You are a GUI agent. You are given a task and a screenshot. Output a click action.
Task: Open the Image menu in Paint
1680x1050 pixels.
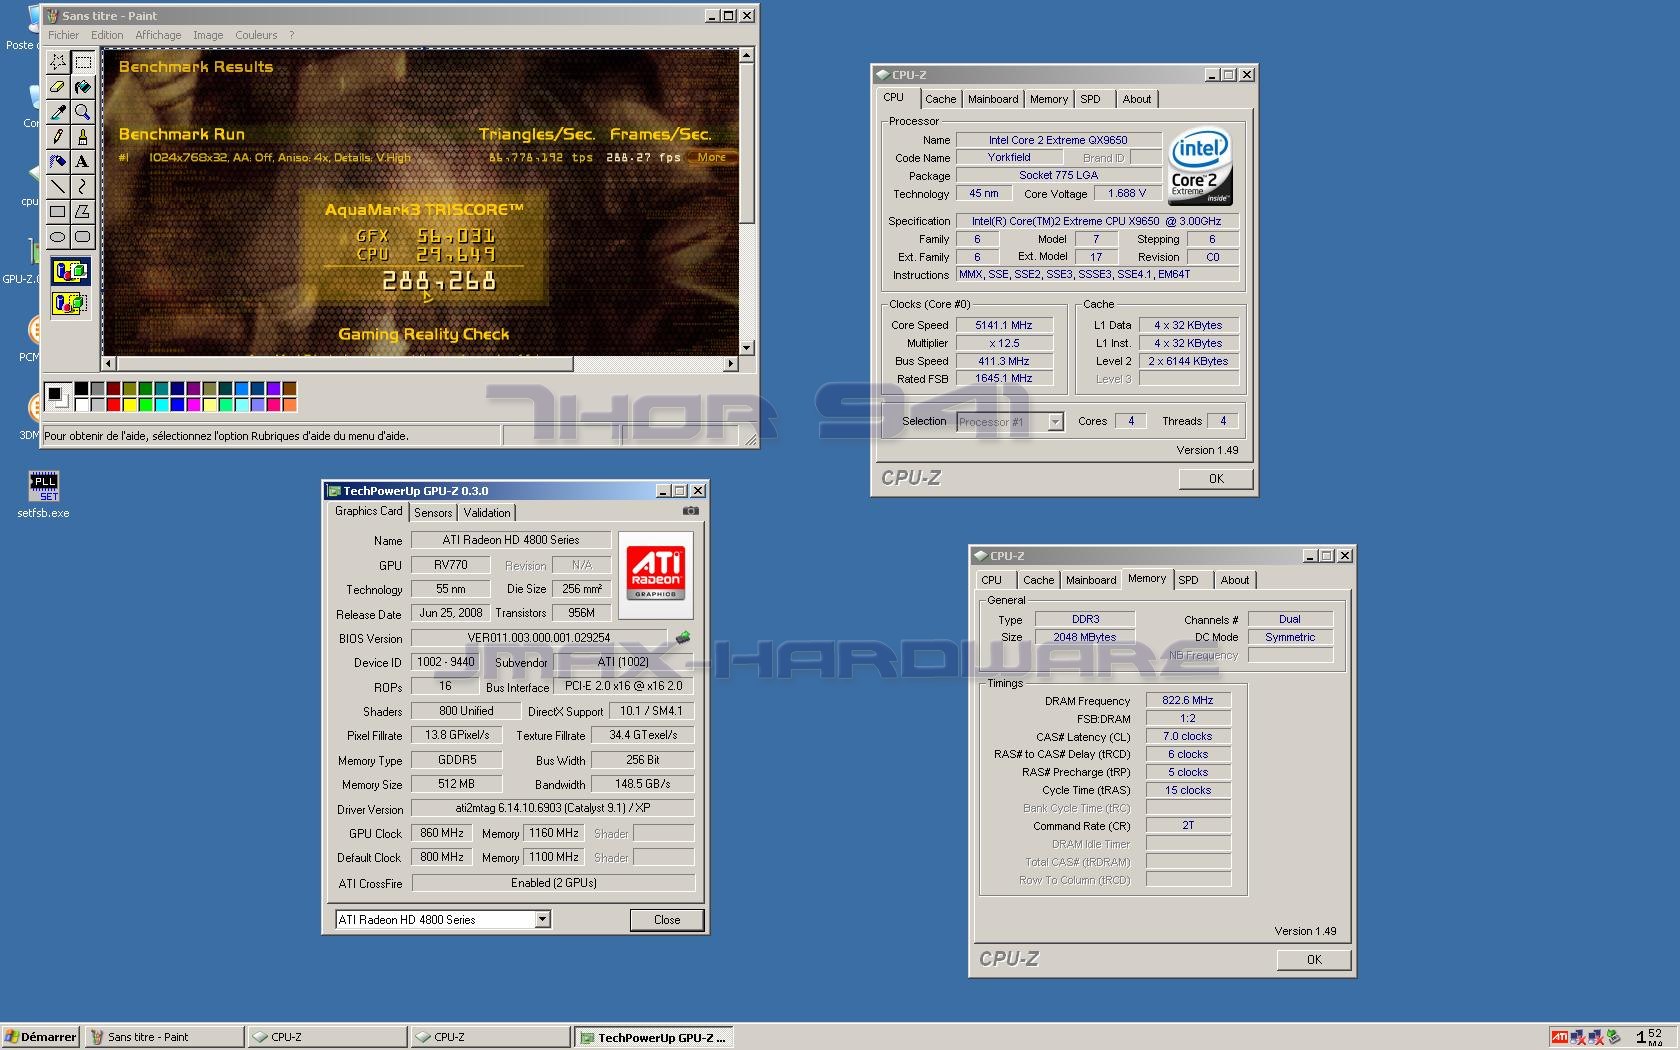(208, 35)
